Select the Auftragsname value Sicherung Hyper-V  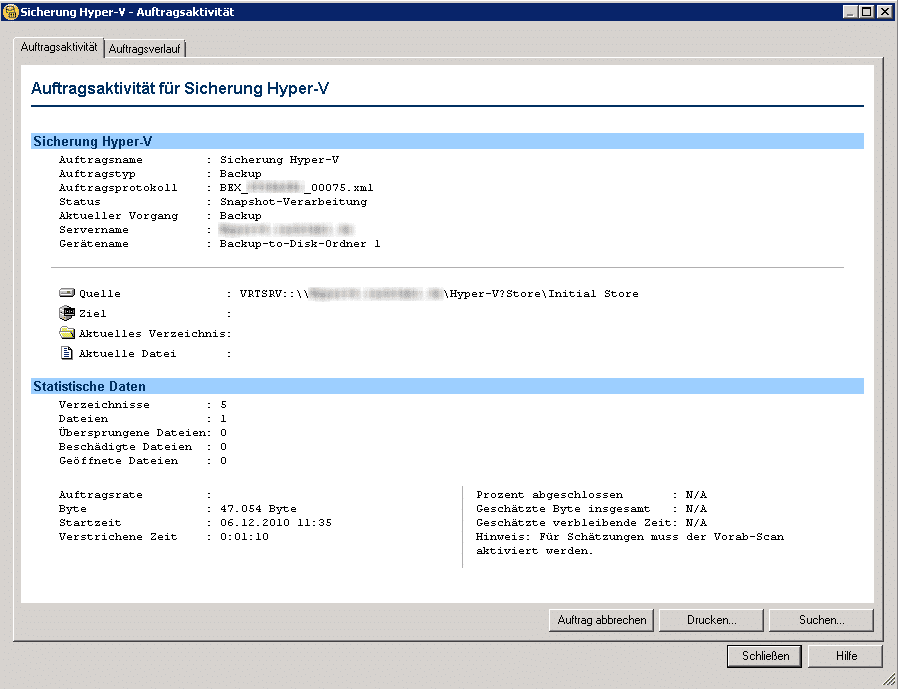pyautogui.click(x=279, y=160)
